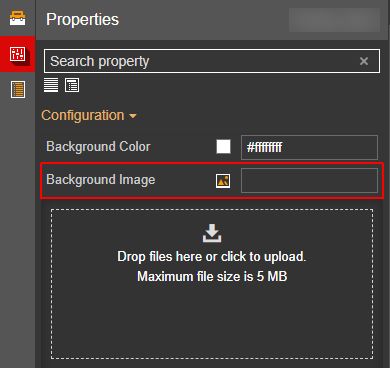Collapse the Configuration section

point(89,115)
